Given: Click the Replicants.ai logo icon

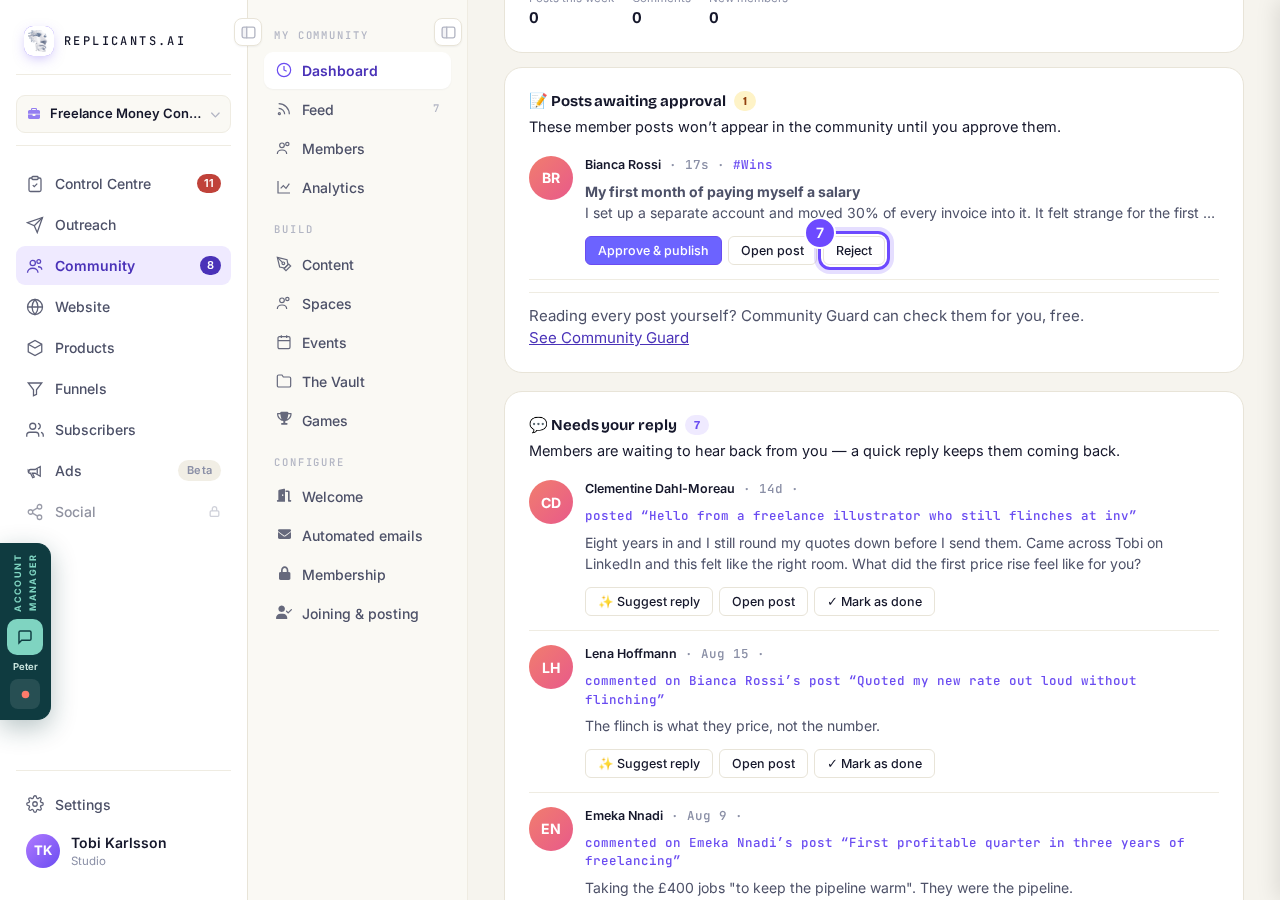Looking at the screenshot, I should click(x=39, y=41).
